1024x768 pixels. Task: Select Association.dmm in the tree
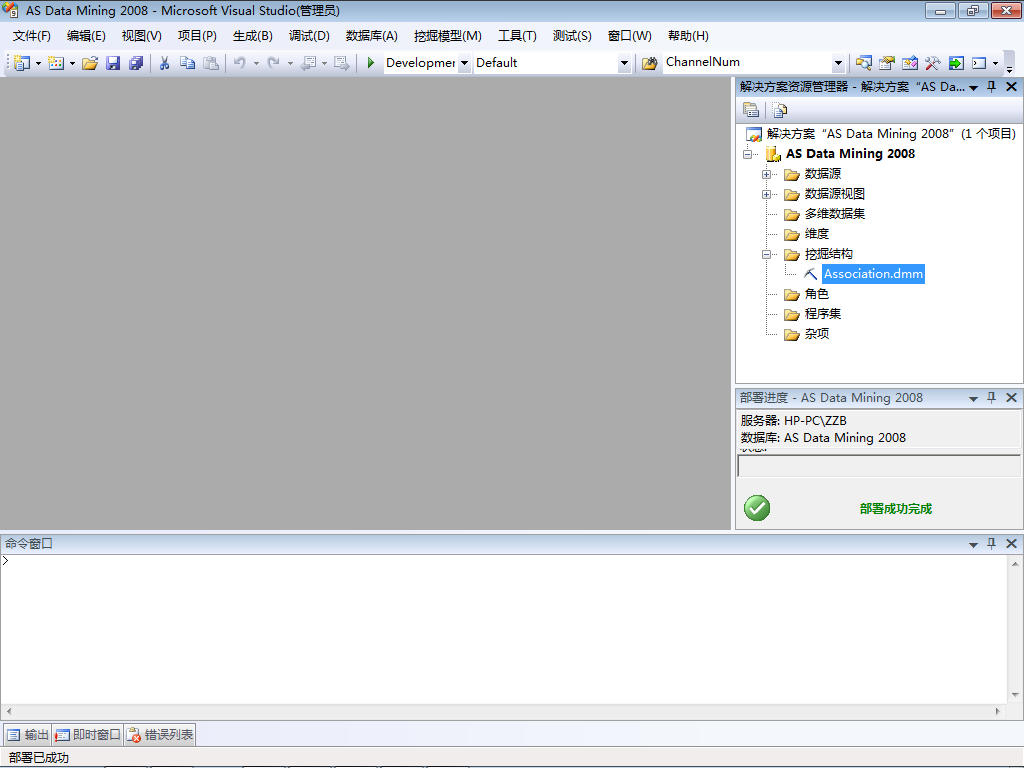[873, 274]
